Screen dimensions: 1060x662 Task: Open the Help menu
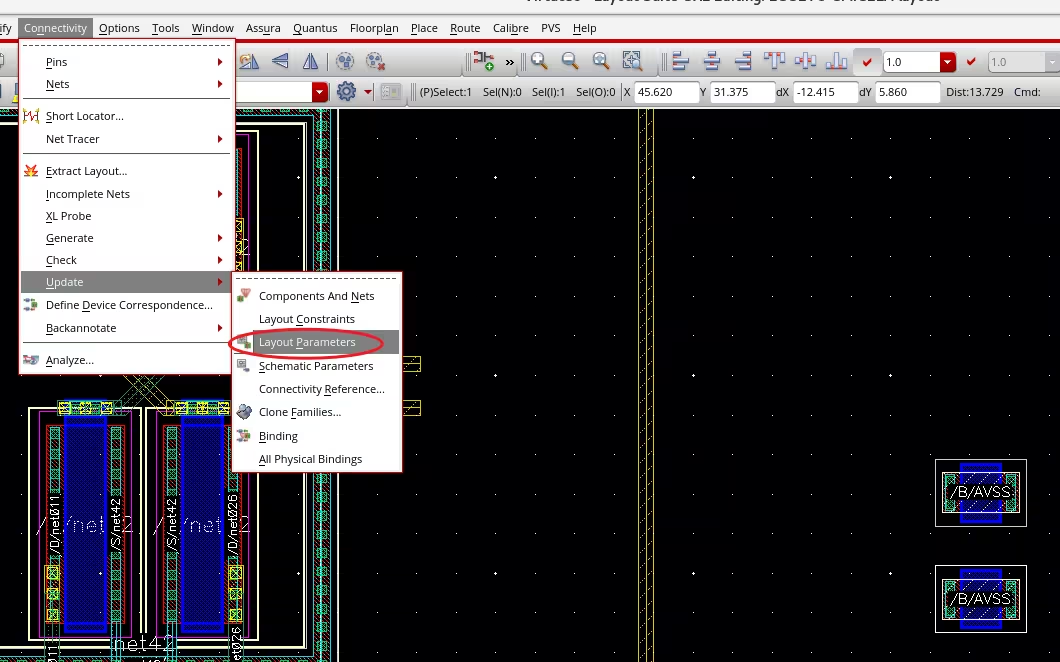click(584, 28)
